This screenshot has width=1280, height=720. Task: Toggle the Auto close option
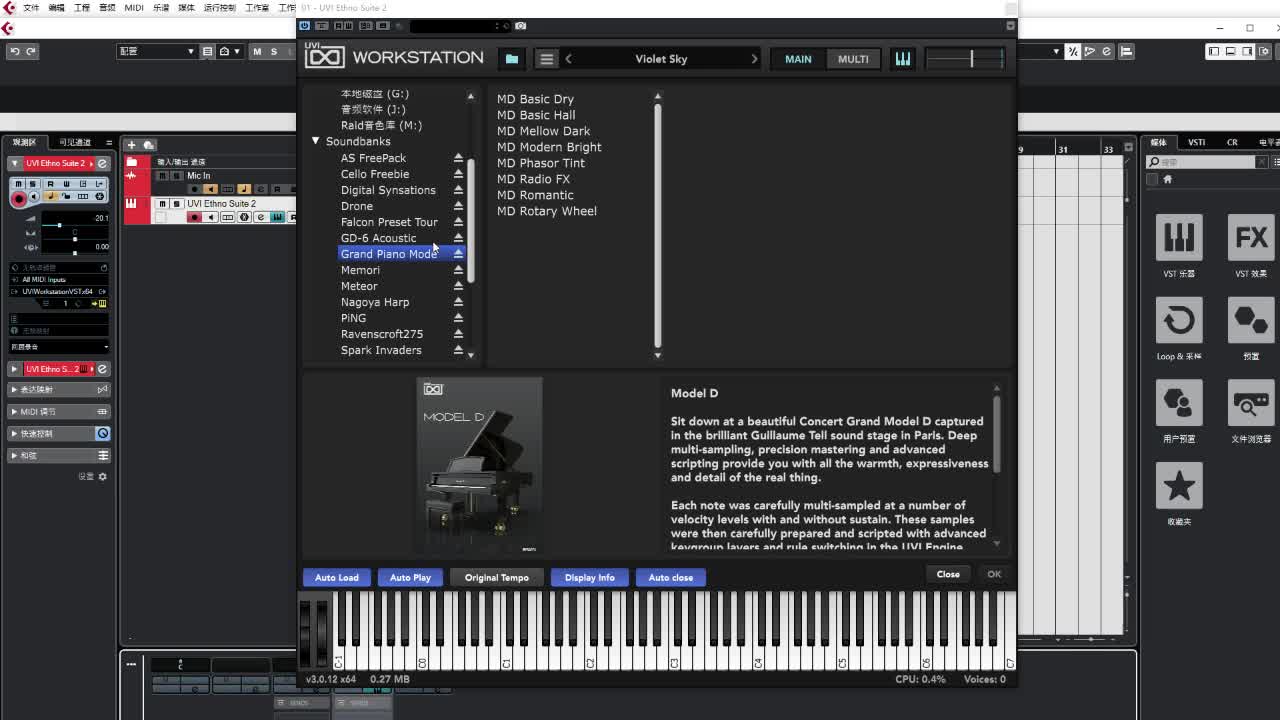(671, 577)
